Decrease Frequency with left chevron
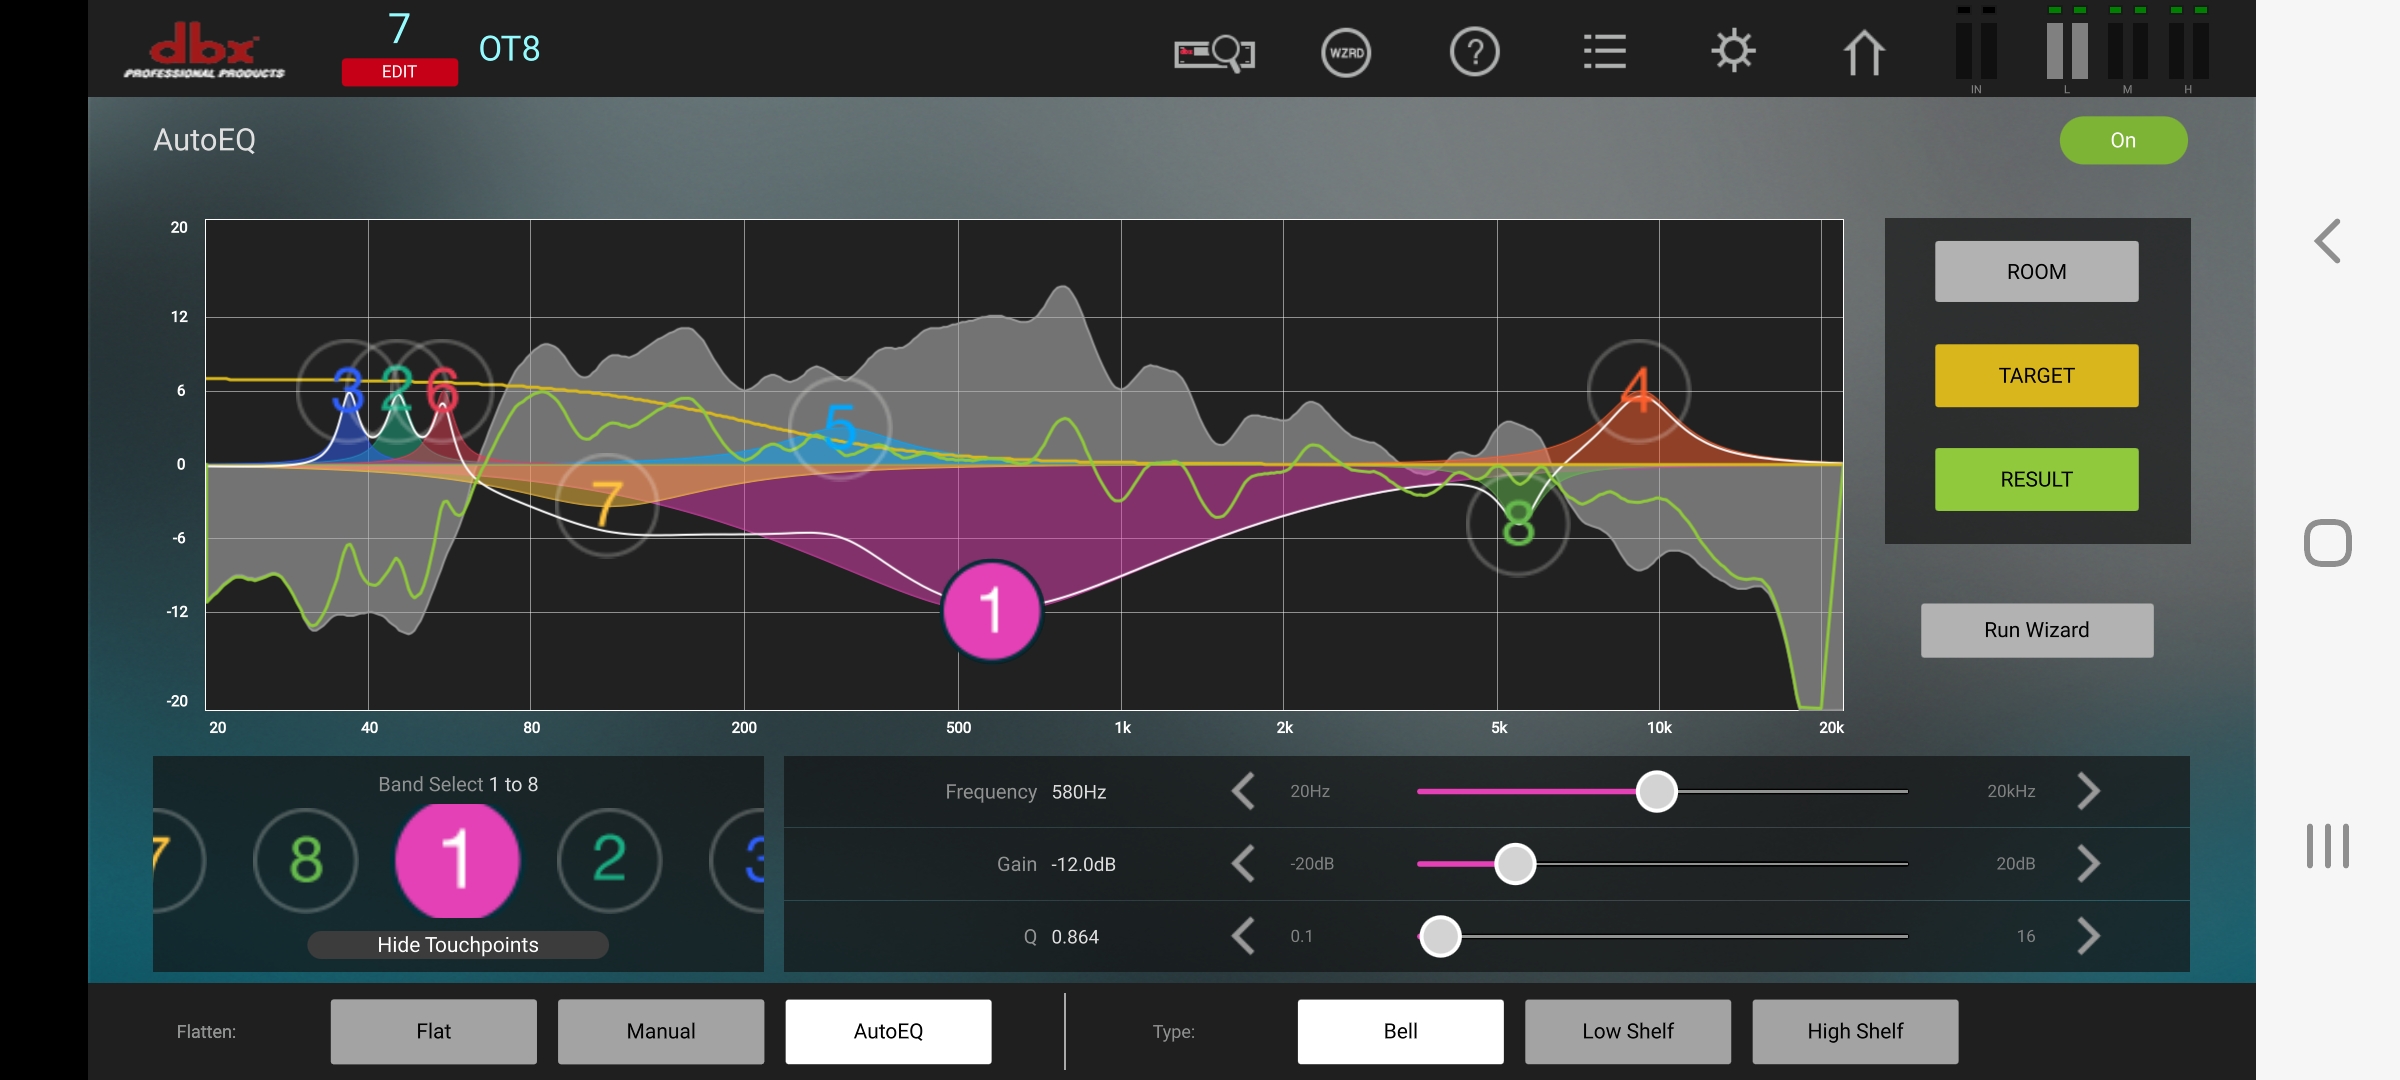2400x1080 pixels. 1243,791
